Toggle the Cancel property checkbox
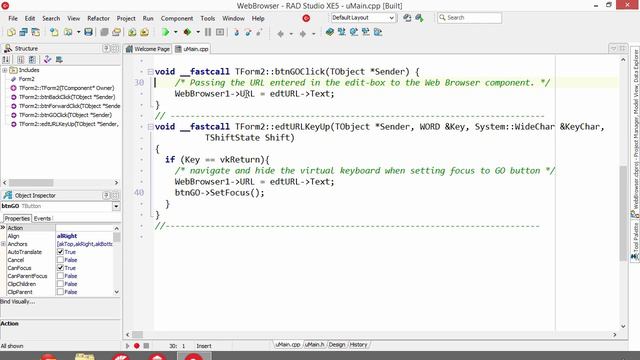The image size is (640, 360). [60, 260]
